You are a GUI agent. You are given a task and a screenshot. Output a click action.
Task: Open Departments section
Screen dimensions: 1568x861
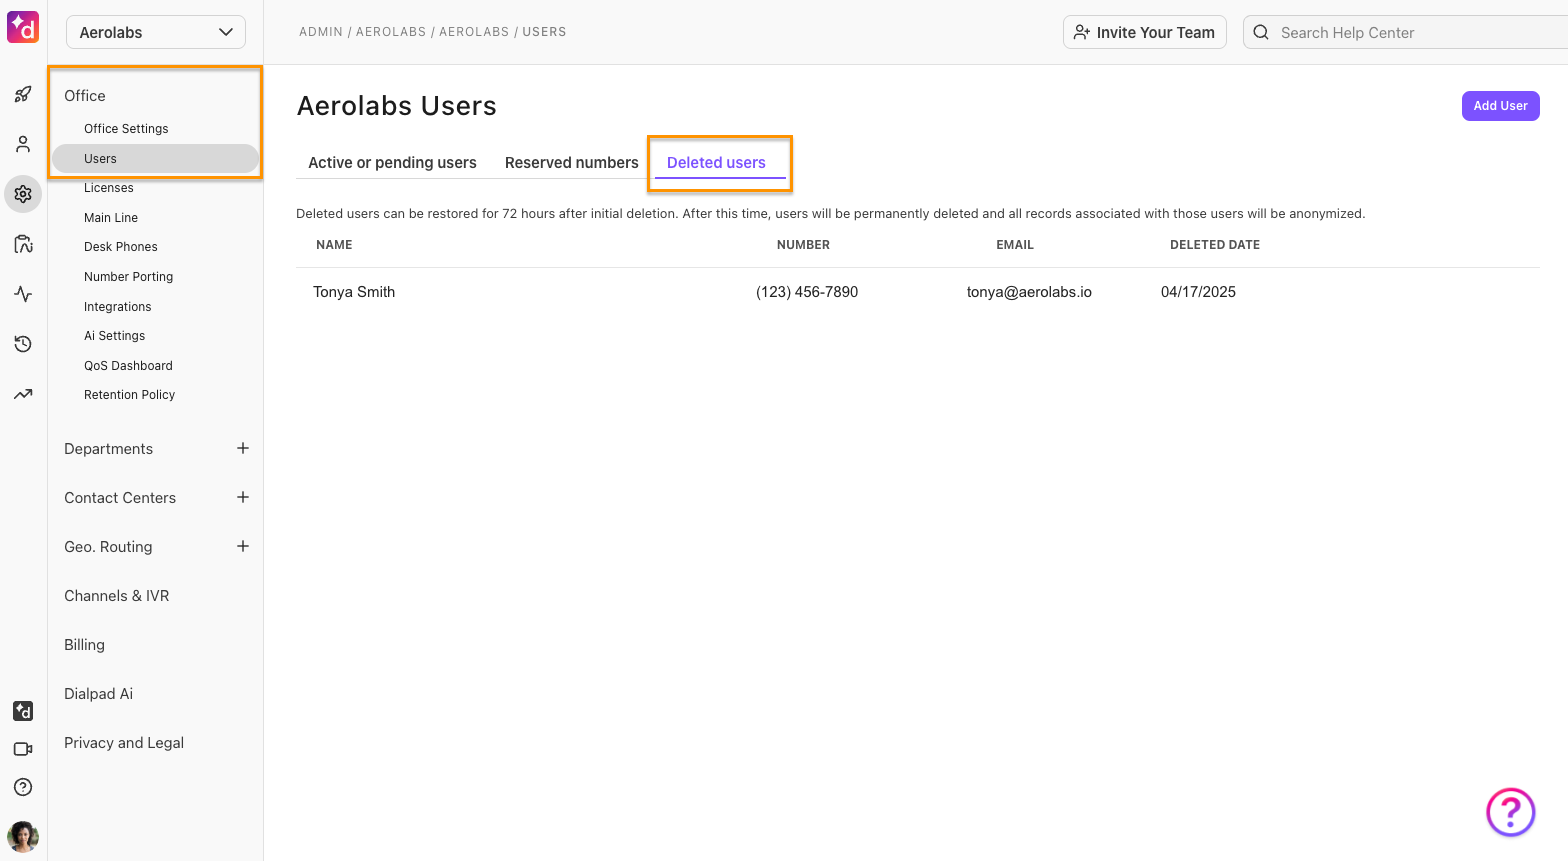[108, 449]
